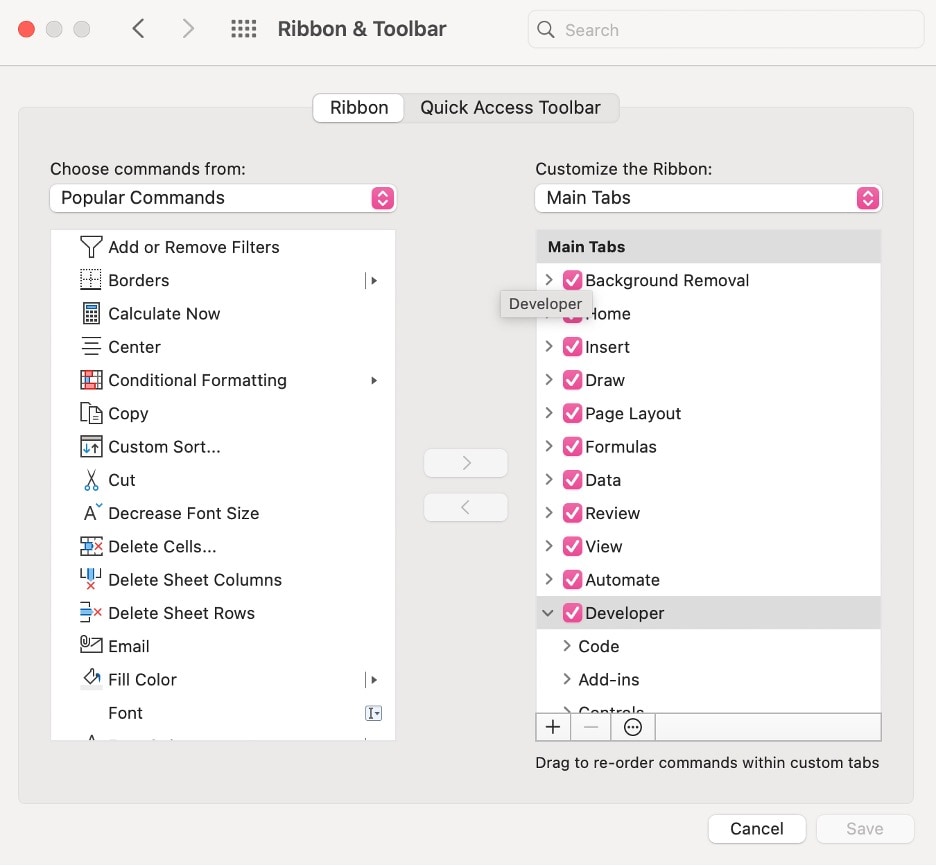Click the Conditional Formatting icon

[x=91, y=380]
